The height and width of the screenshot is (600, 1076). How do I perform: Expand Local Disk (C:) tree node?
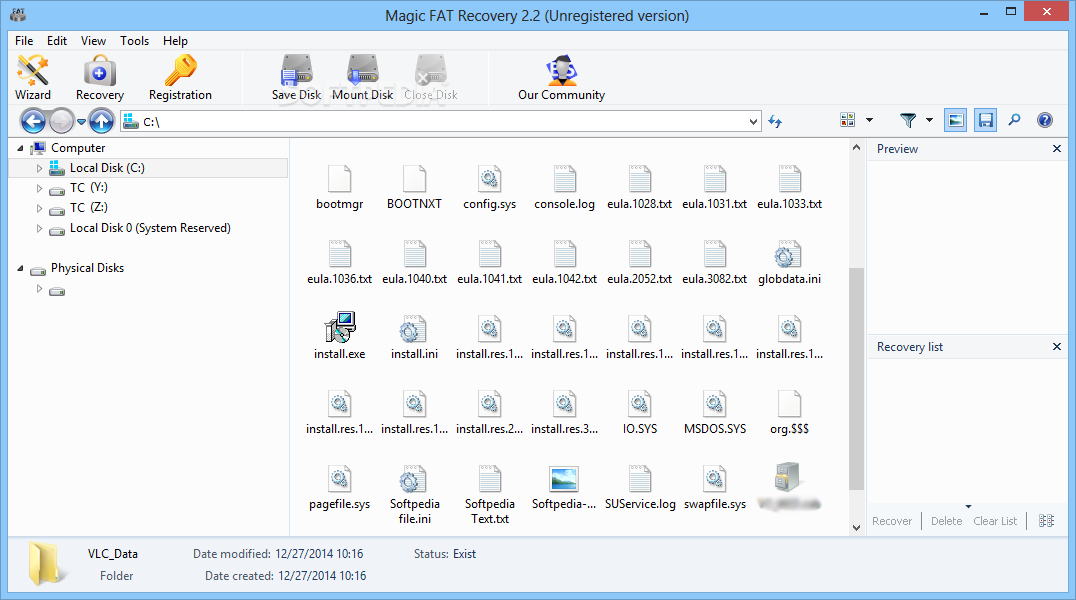[39, 168]
